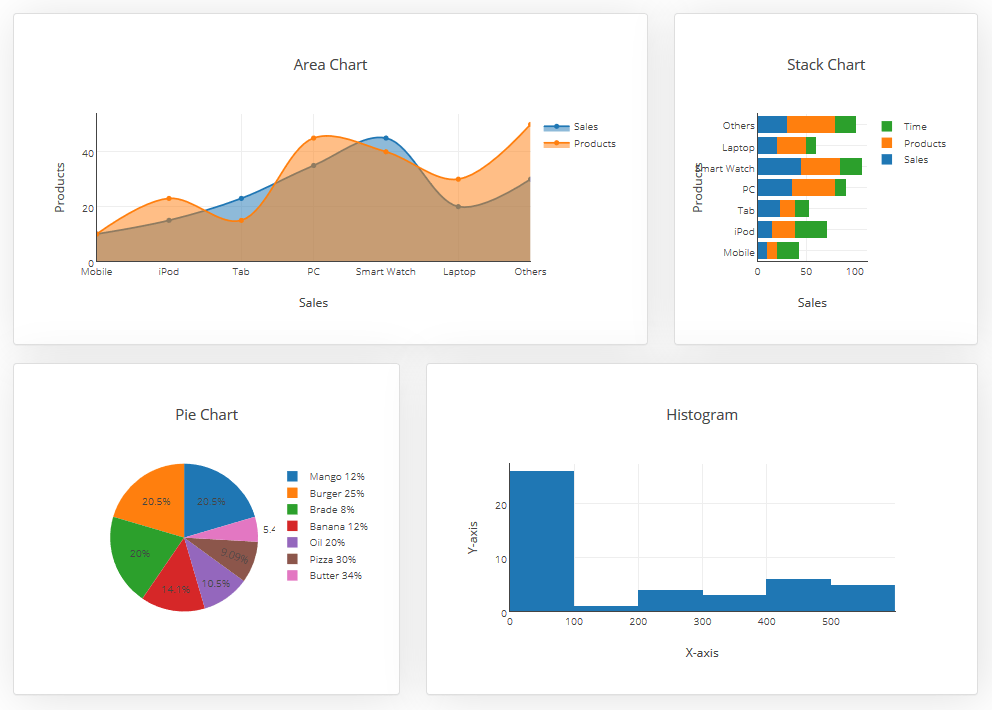
Task: Toggle the Products series in the Area Chart legend
Action: tap(593, 143)
